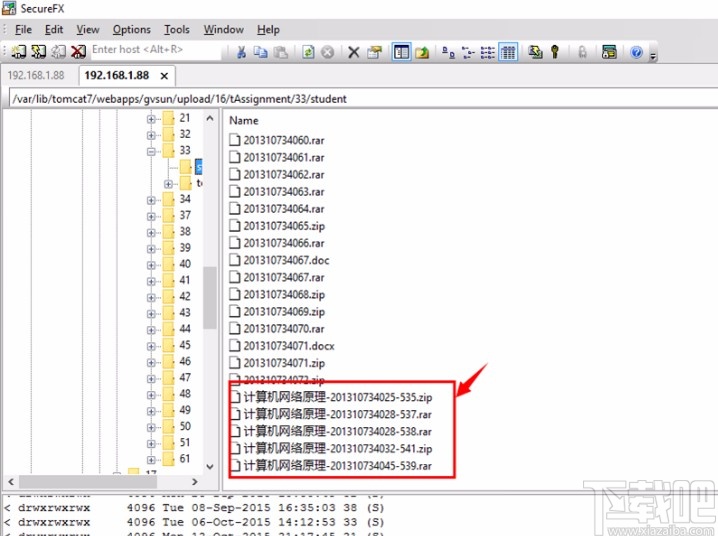
Task: Collapse folder 33 in the tree
Action: [x=151, y=152]
